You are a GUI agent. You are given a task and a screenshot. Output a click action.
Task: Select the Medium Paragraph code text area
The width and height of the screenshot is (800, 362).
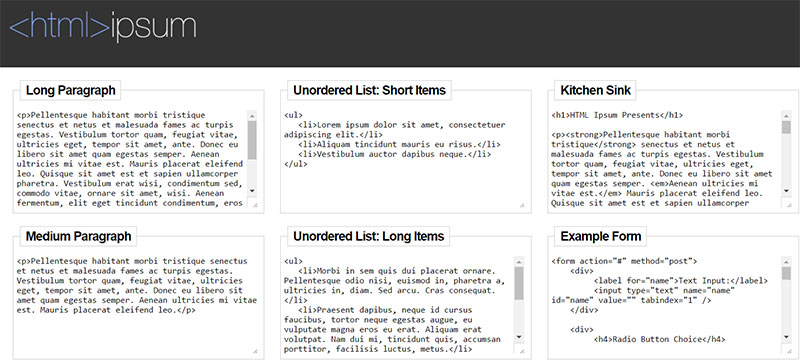pos(136,305)
